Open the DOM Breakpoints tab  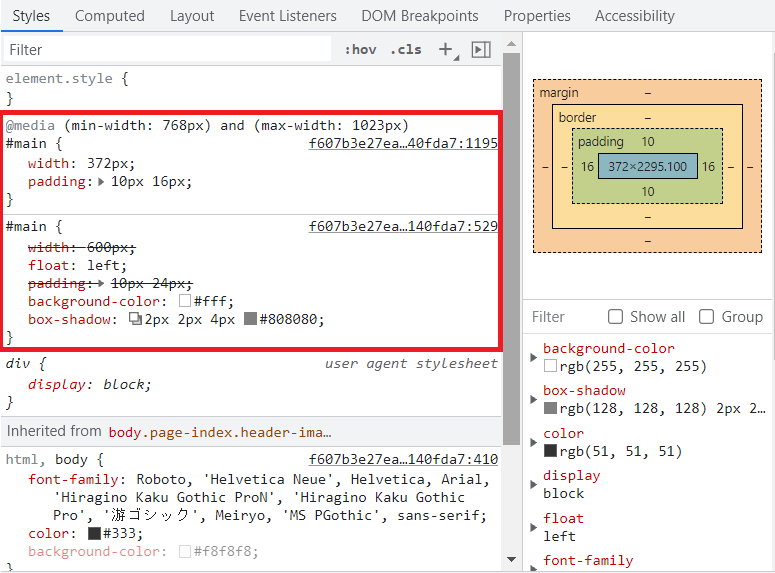point(420,16)
